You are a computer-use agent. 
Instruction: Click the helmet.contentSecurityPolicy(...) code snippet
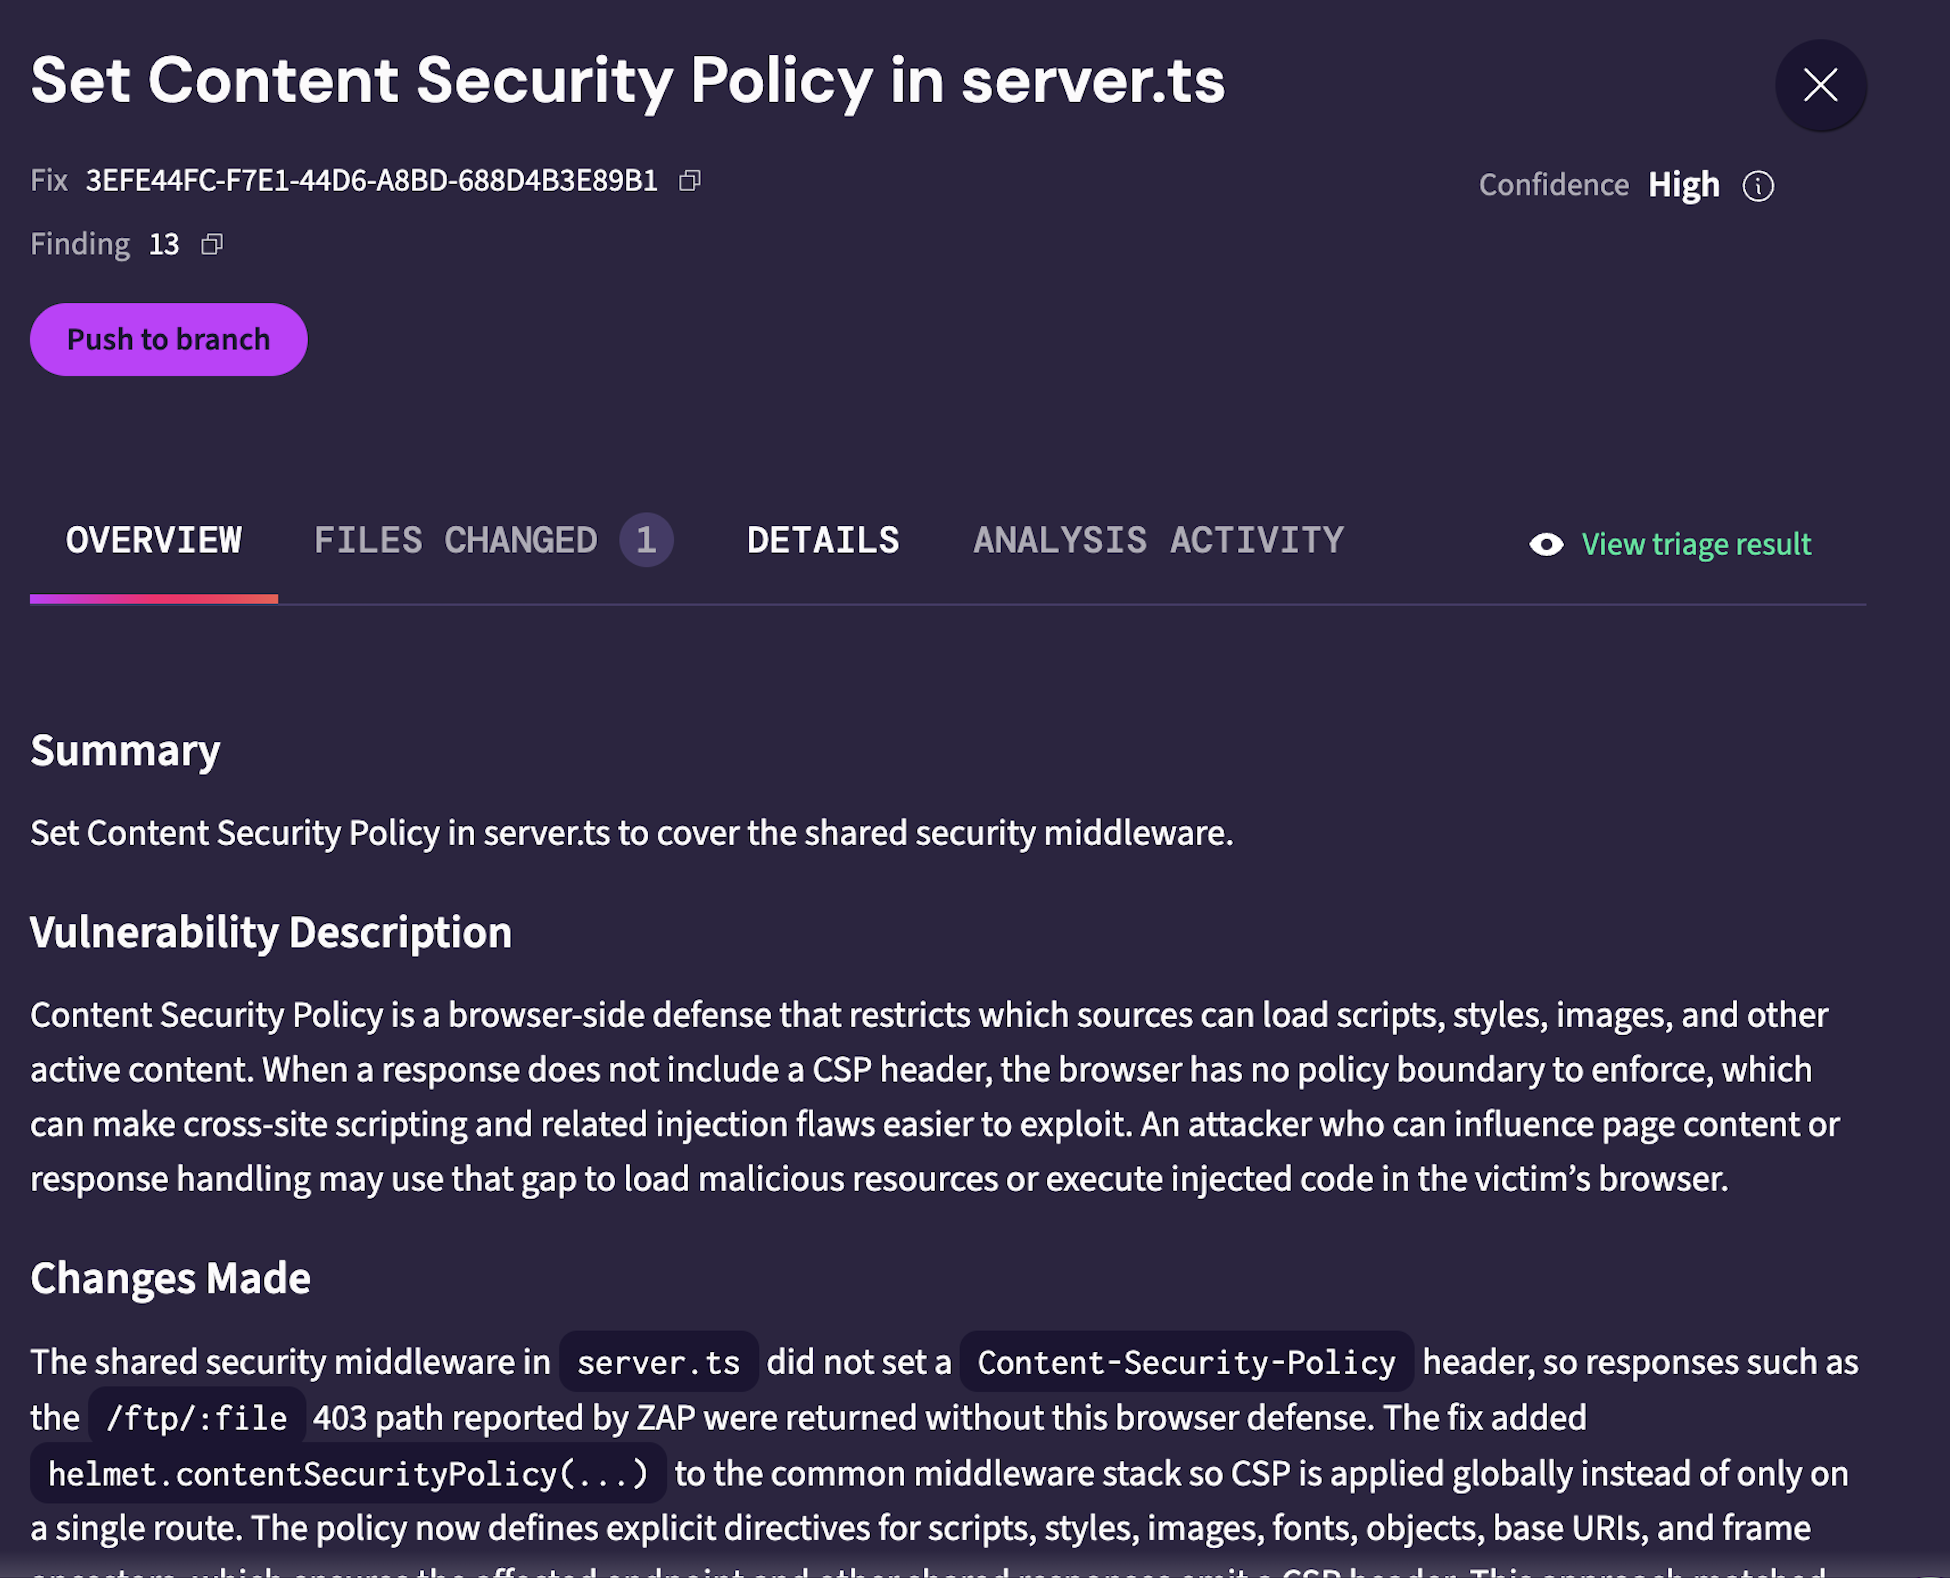[348, 1474]
